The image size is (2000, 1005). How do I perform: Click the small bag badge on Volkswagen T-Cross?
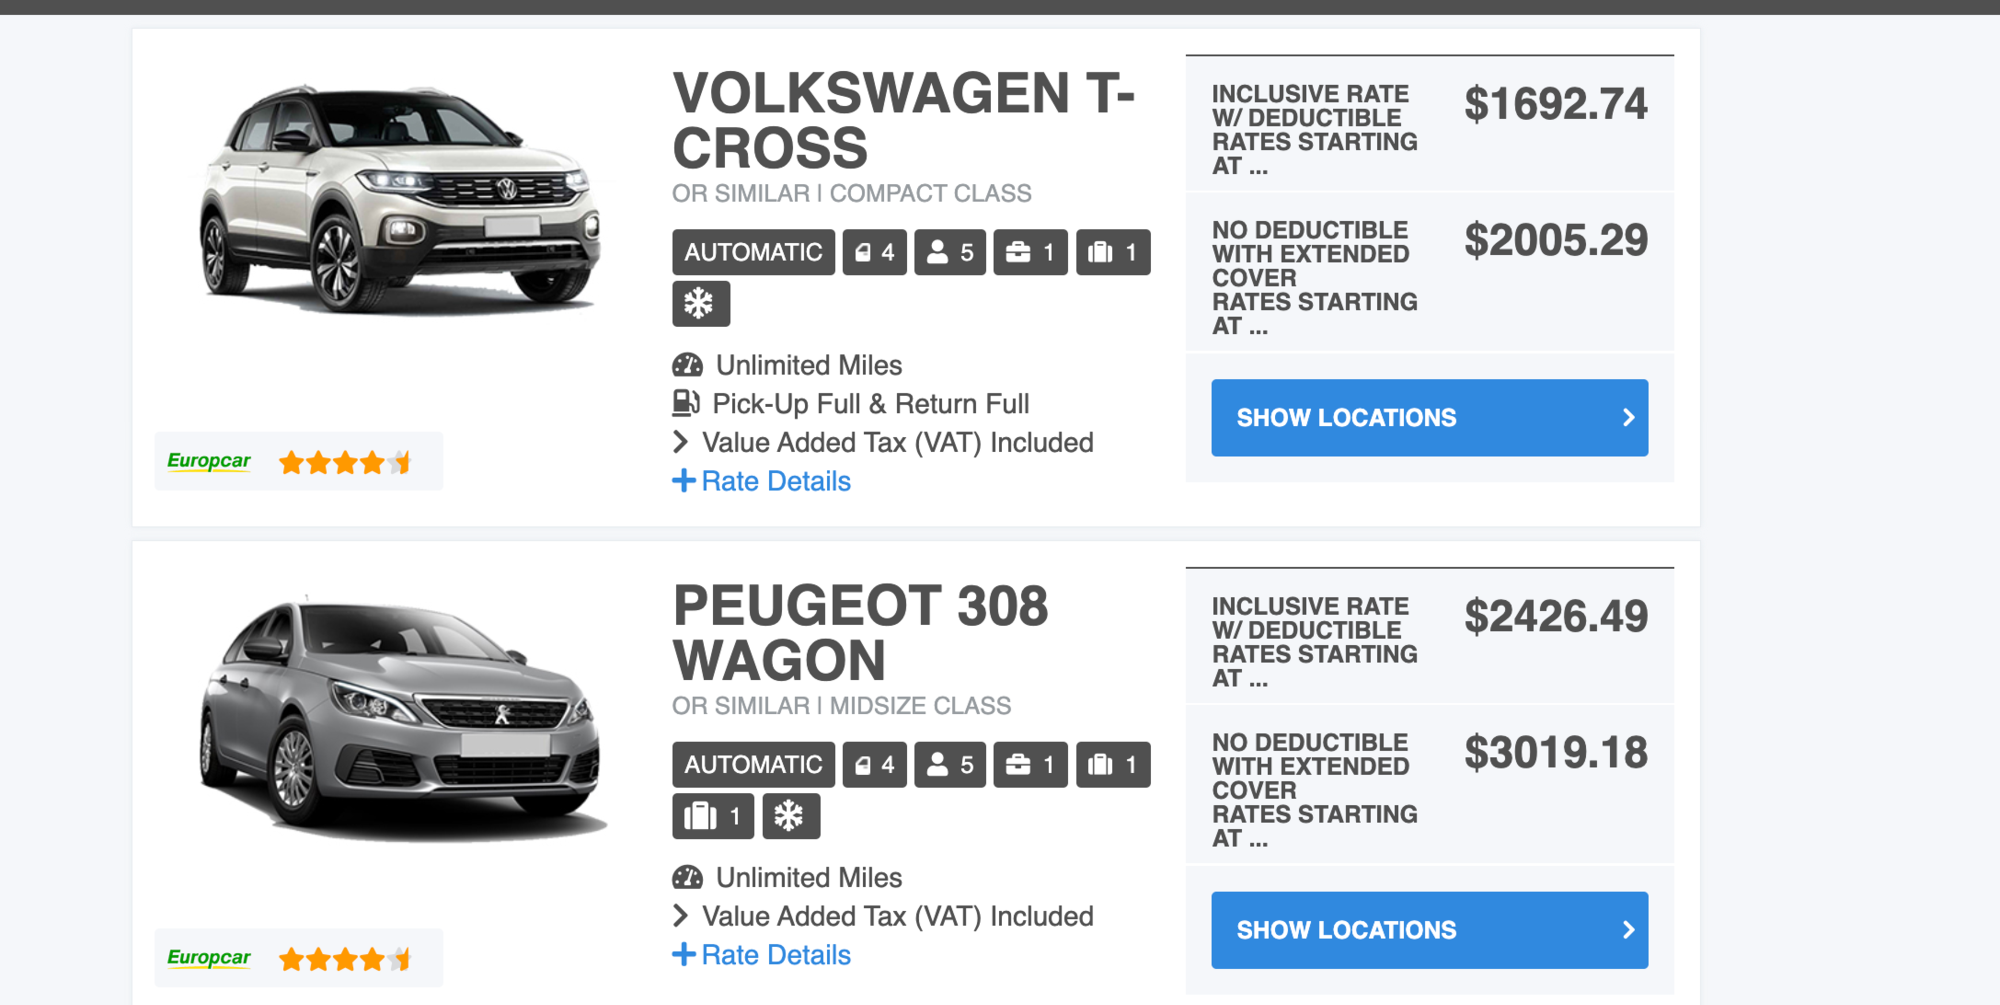coord(1030,252)
